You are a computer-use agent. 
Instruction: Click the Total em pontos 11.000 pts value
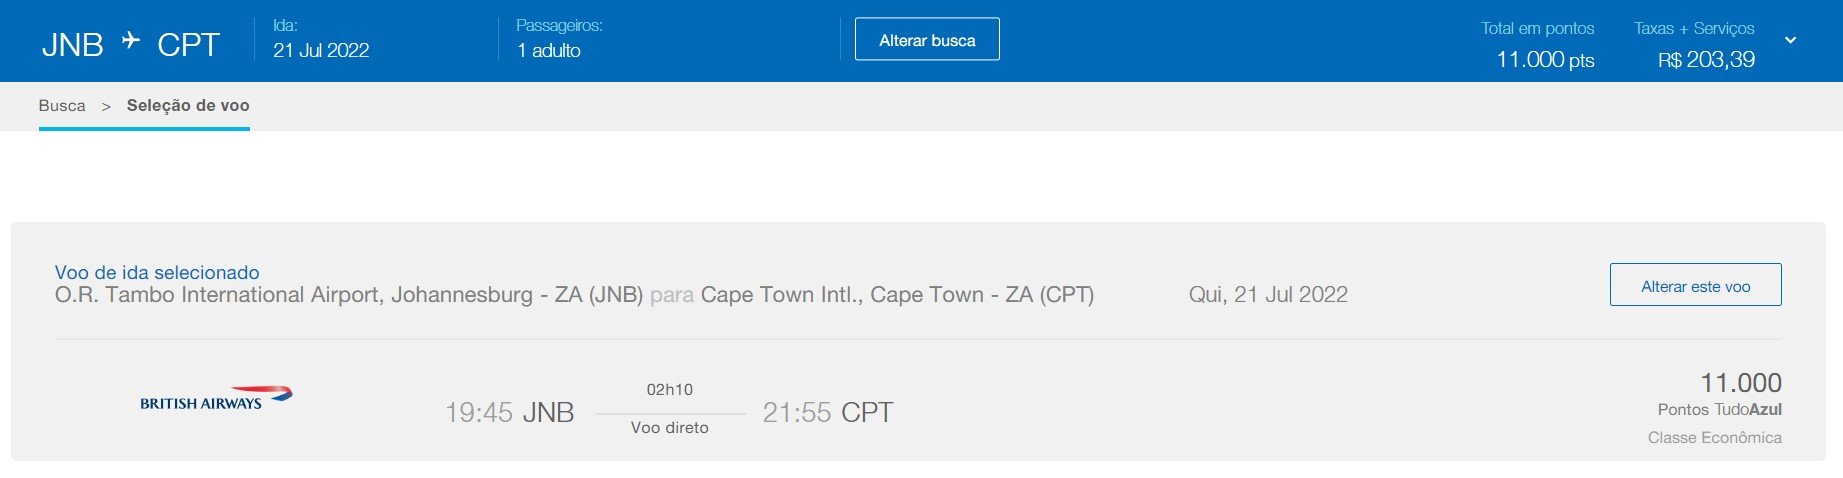pyautogui.click(x=1545, y=60)
